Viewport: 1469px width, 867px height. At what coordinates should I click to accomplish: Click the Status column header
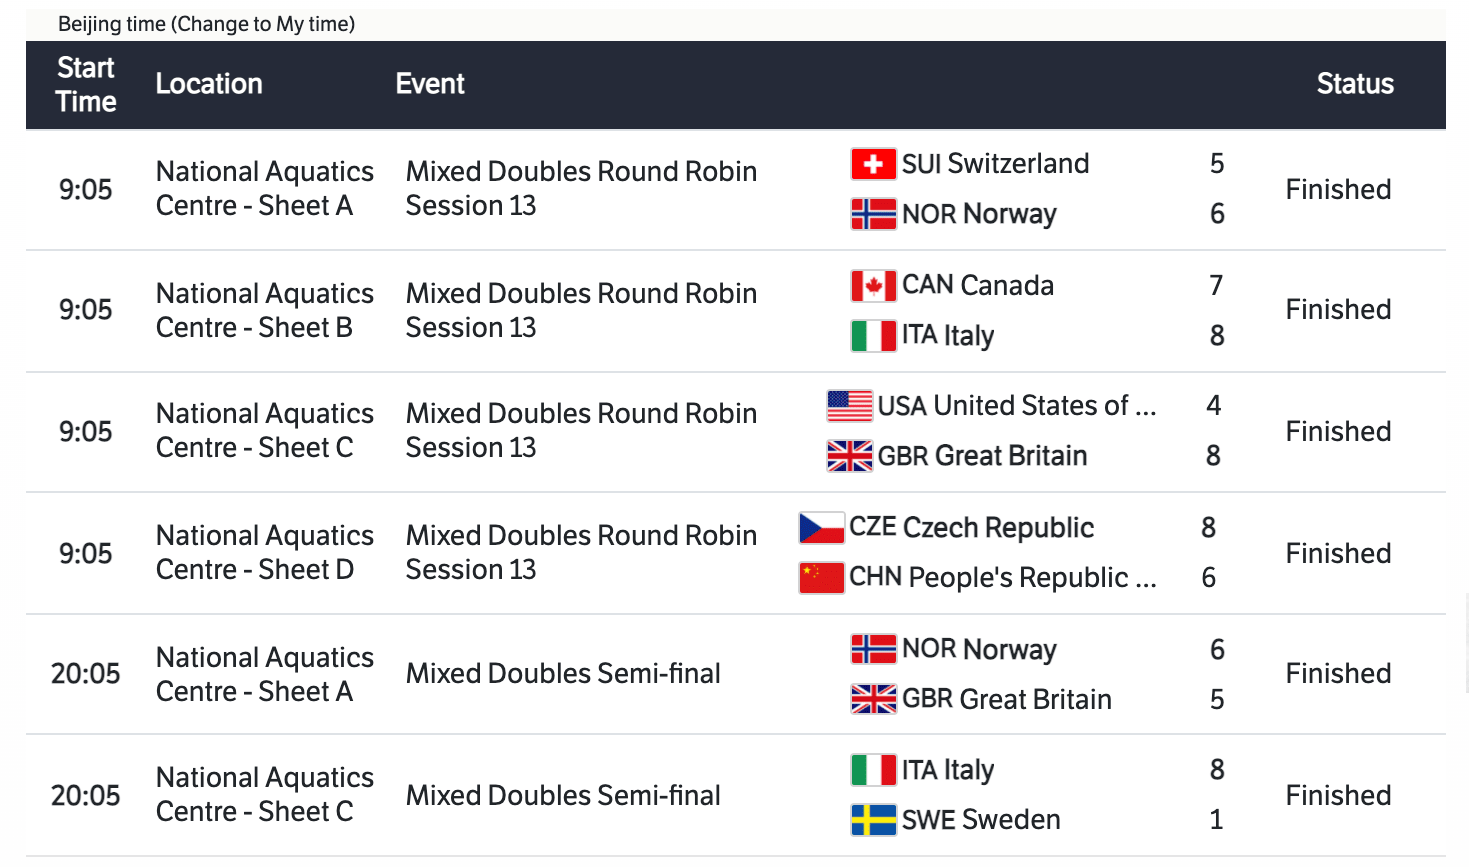[1354, 84]
